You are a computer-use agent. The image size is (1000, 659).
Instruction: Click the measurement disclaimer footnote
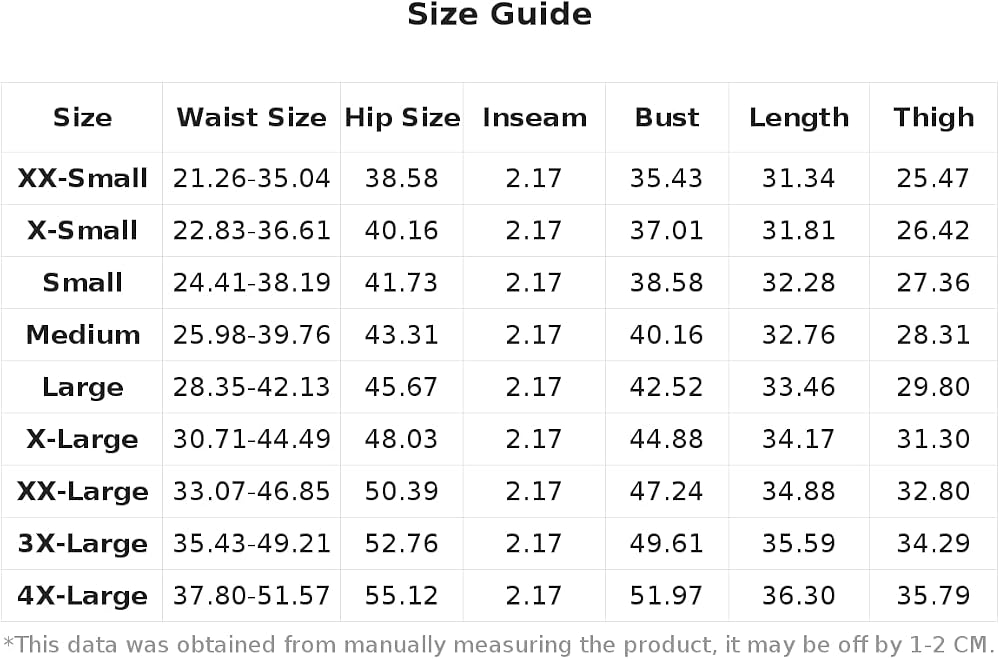tap(499, 645)
